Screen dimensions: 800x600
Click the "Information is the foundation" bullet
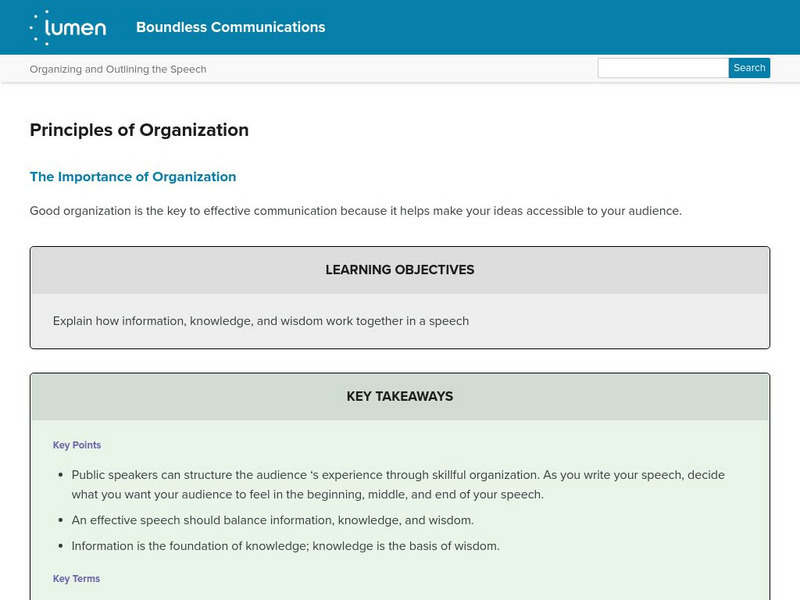pyautogui.click(x=285, y=546)
